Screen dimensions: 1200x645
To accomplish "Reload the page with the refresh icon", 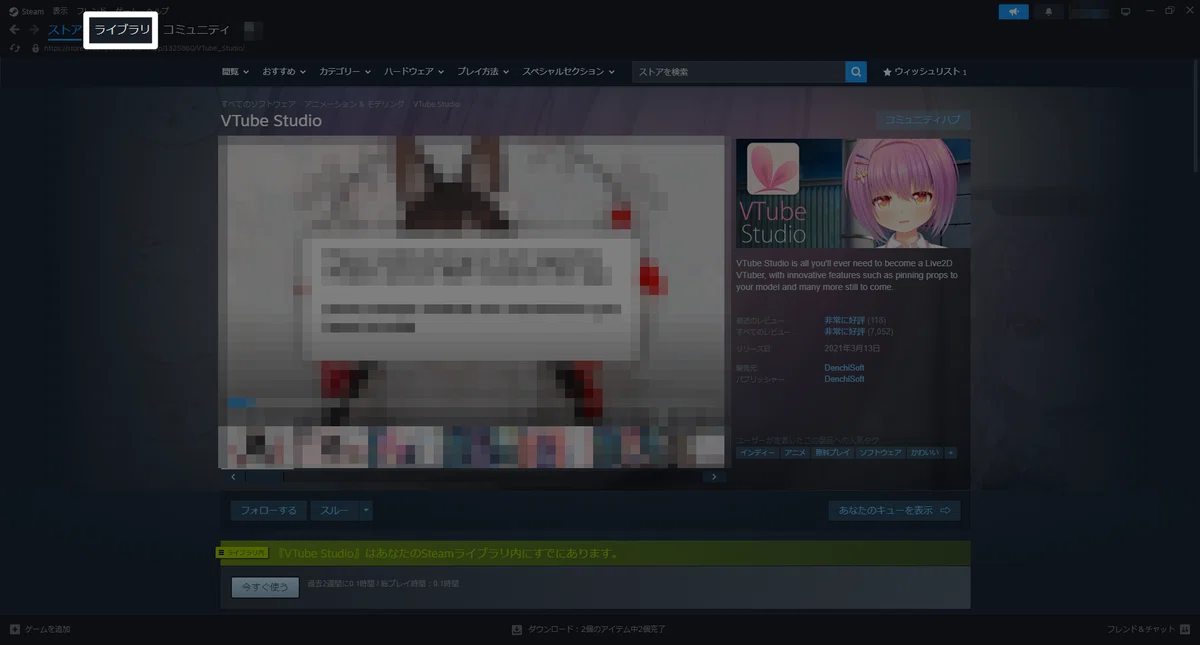I will tap(14, 47).
